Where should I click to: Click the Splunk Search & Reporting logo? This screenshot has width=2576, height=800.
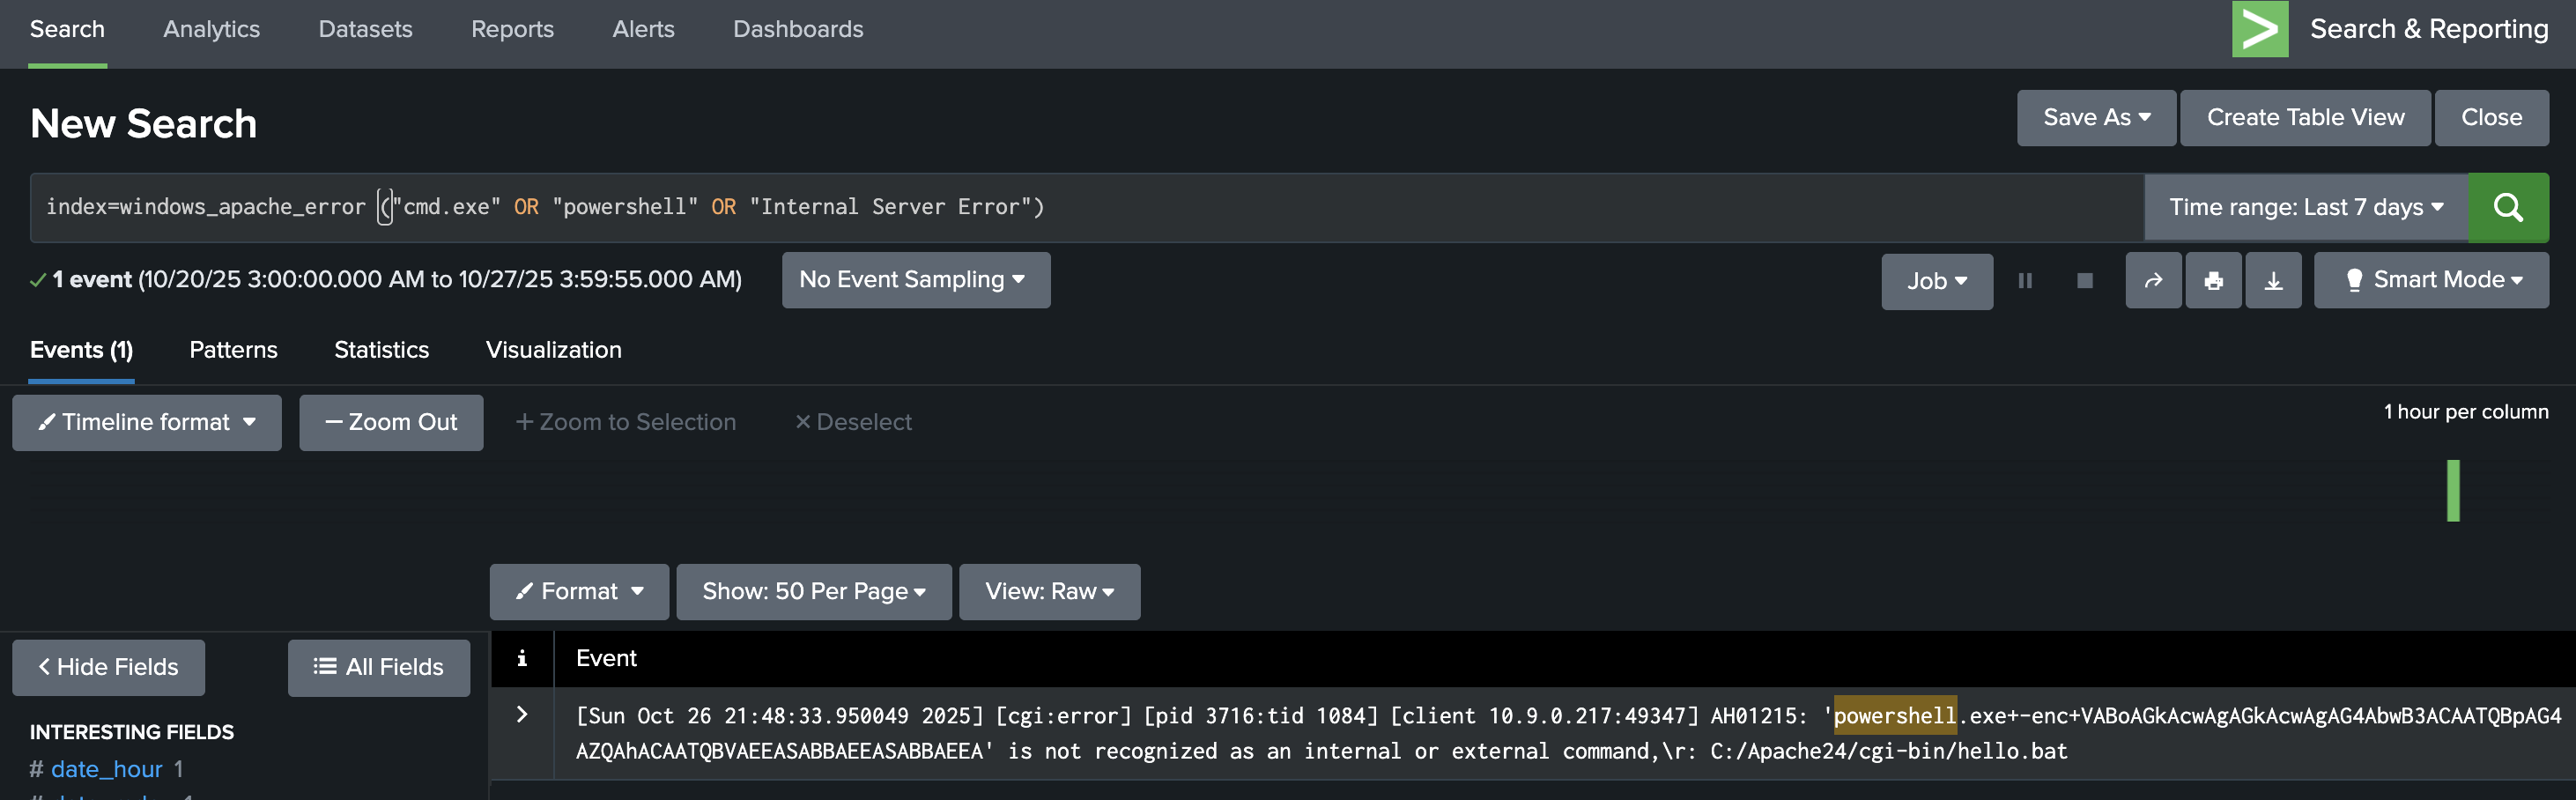click(2259, 29)
